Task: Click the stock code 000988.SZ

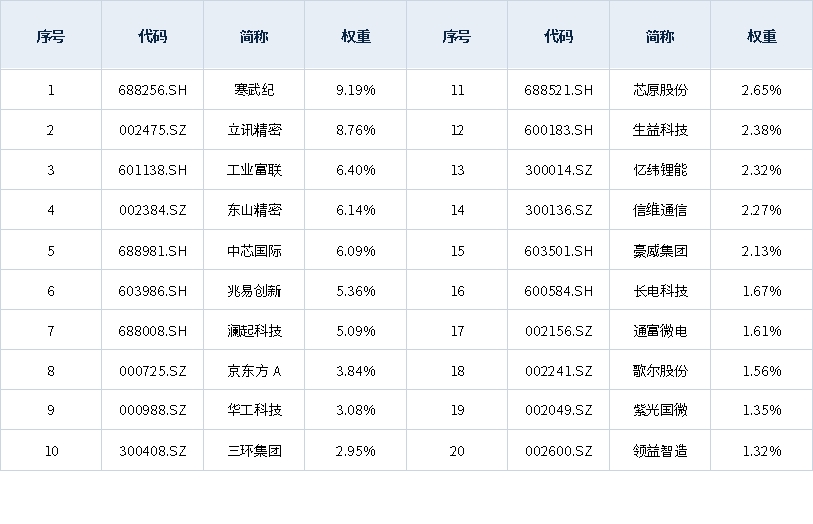Action: click(152, 410)
